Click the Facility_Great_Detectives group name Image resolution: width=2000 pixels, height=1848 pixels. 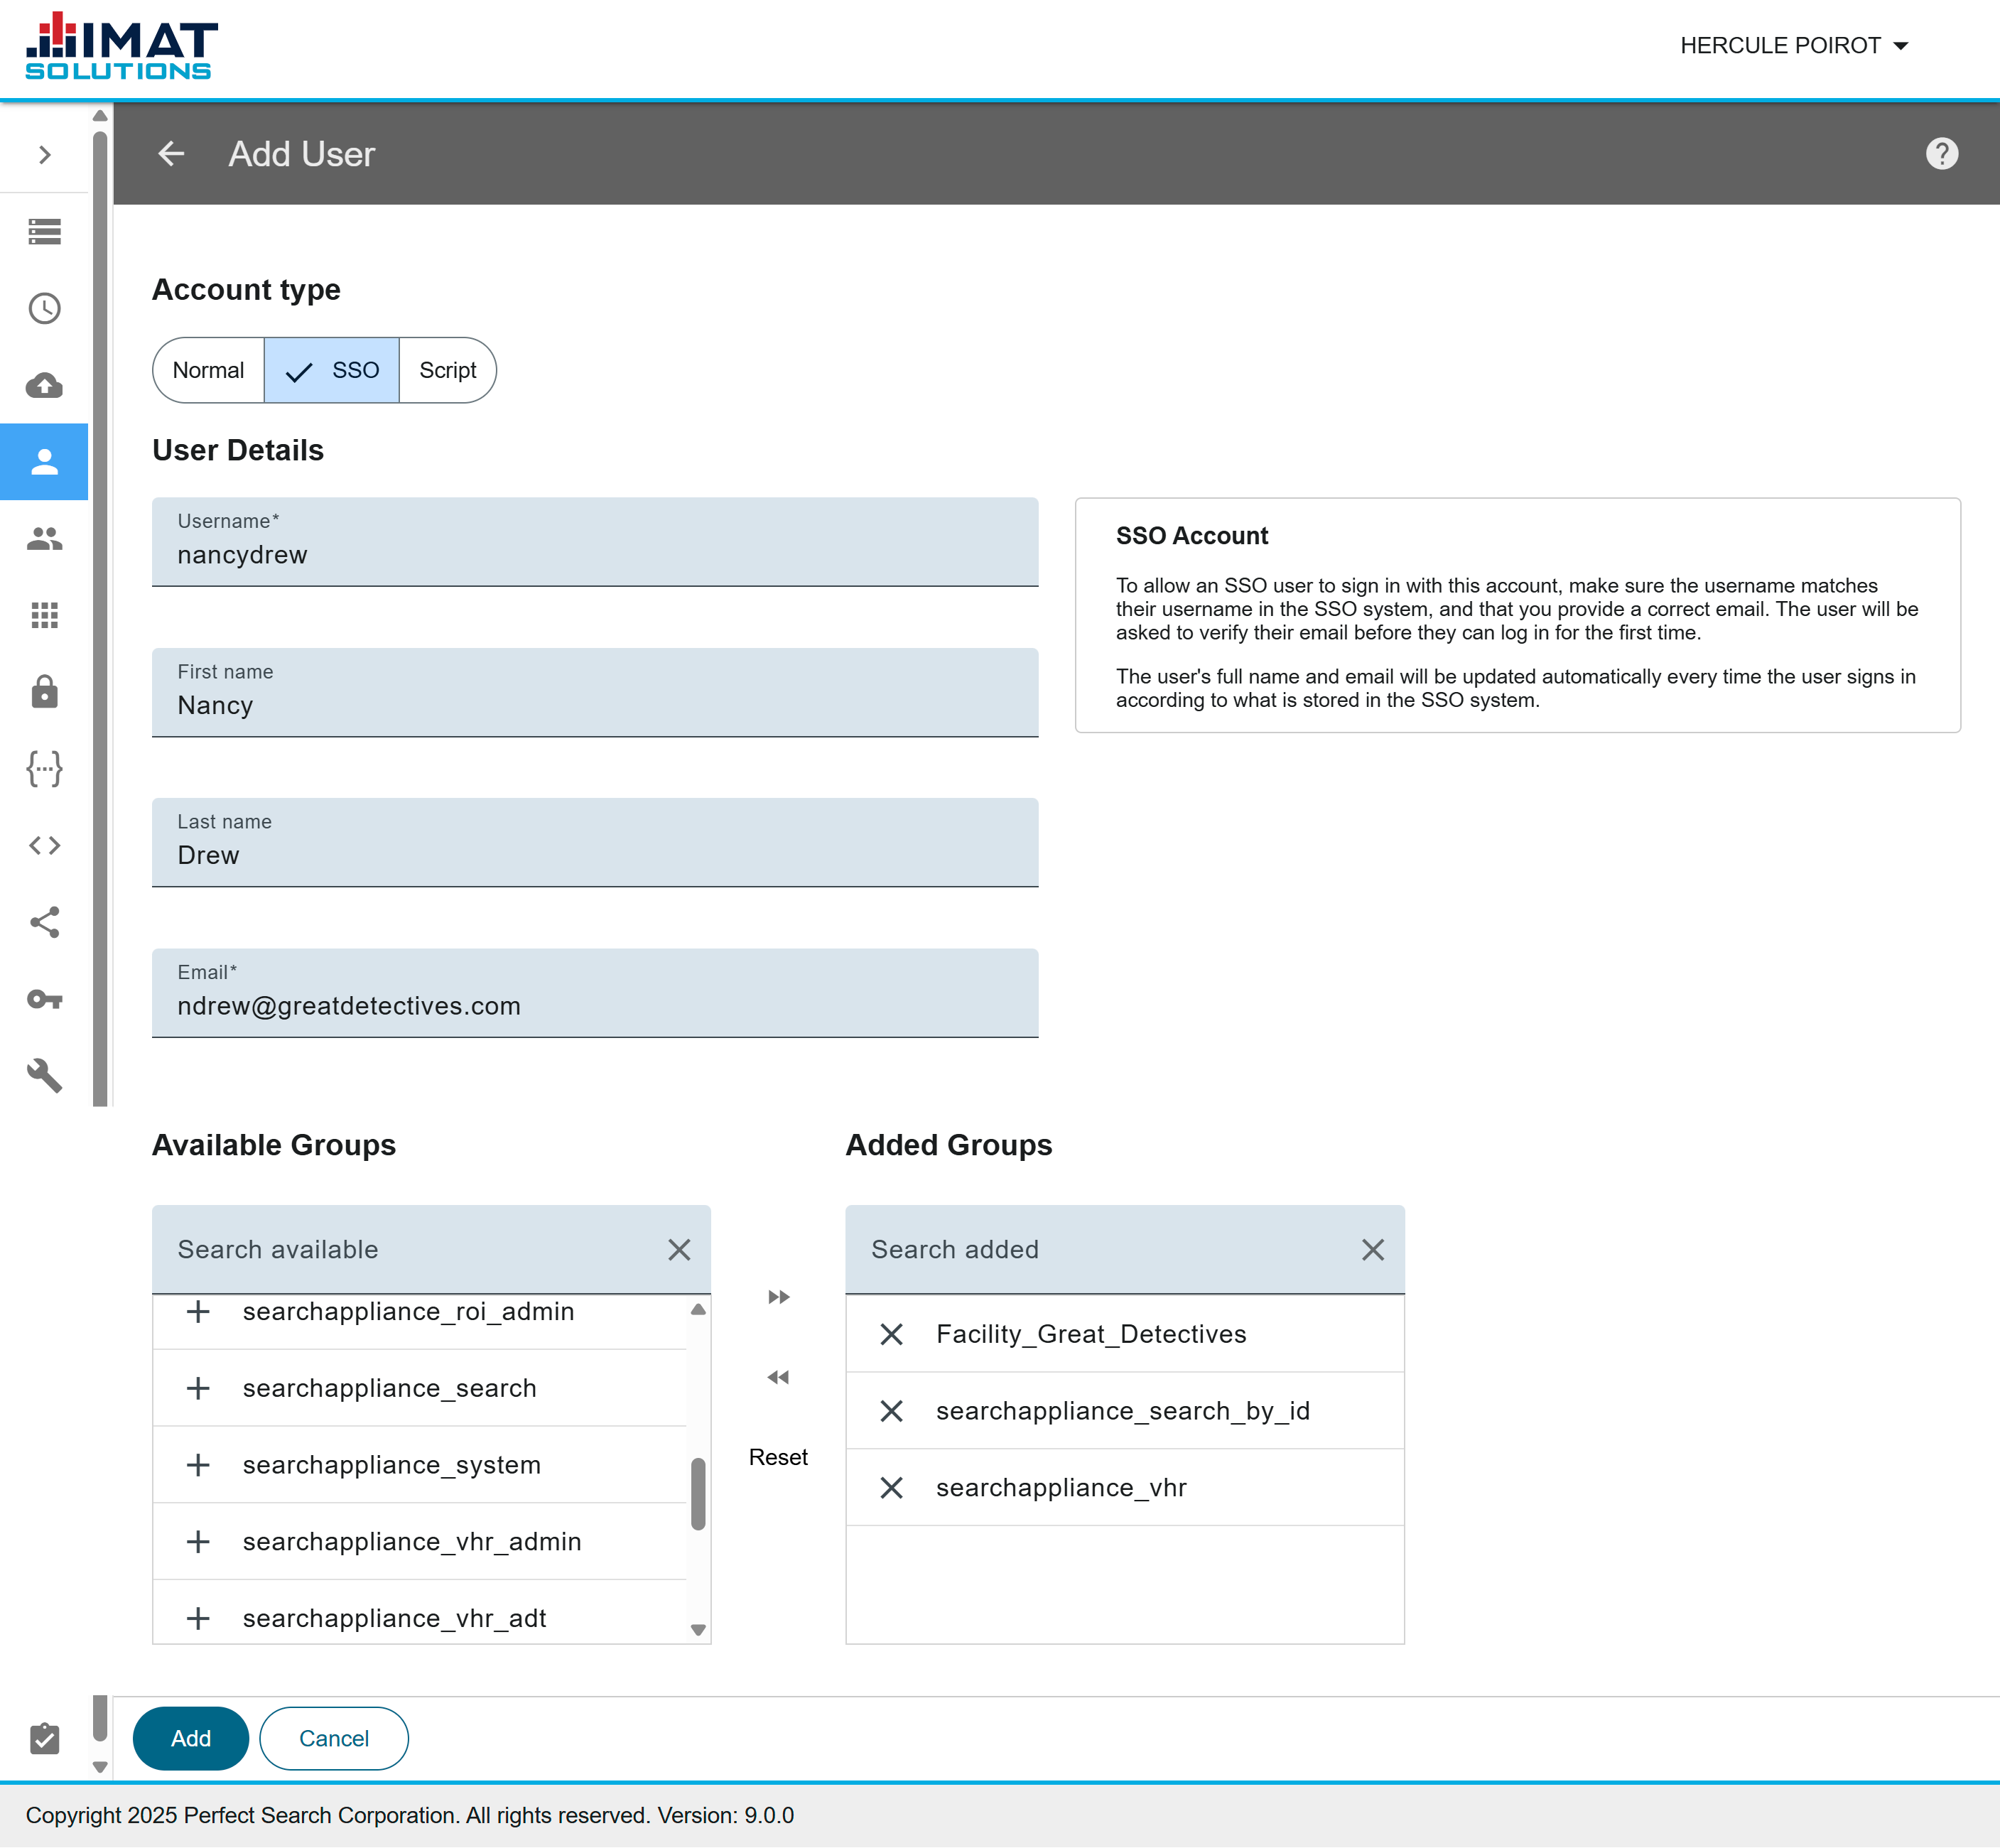coord(1091,1334)
